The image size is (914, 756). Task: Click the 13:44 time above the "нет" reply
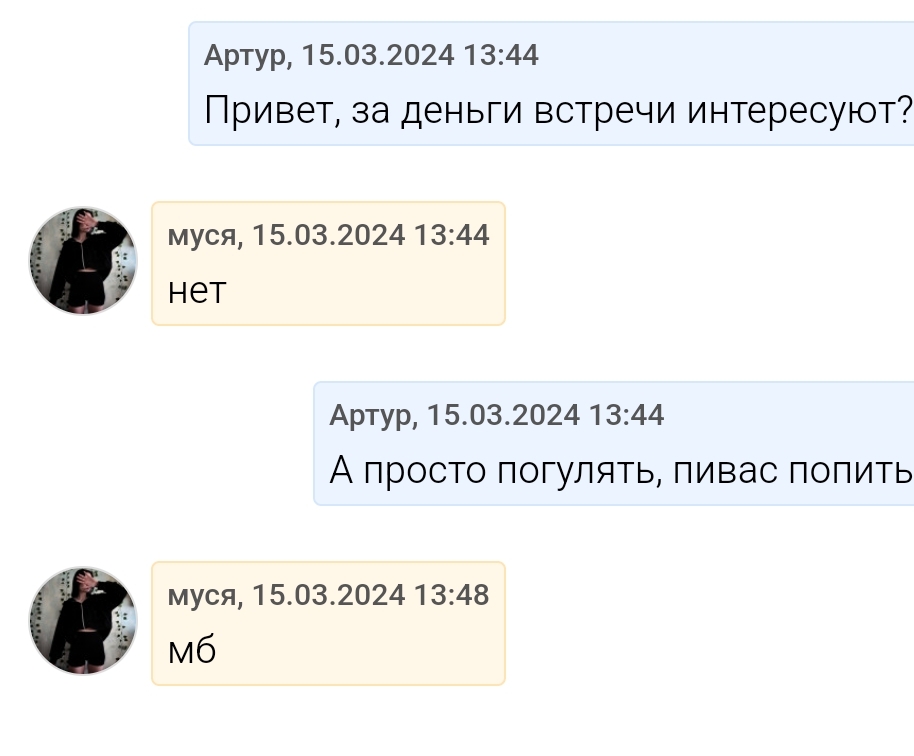click(x=451, y=235)
